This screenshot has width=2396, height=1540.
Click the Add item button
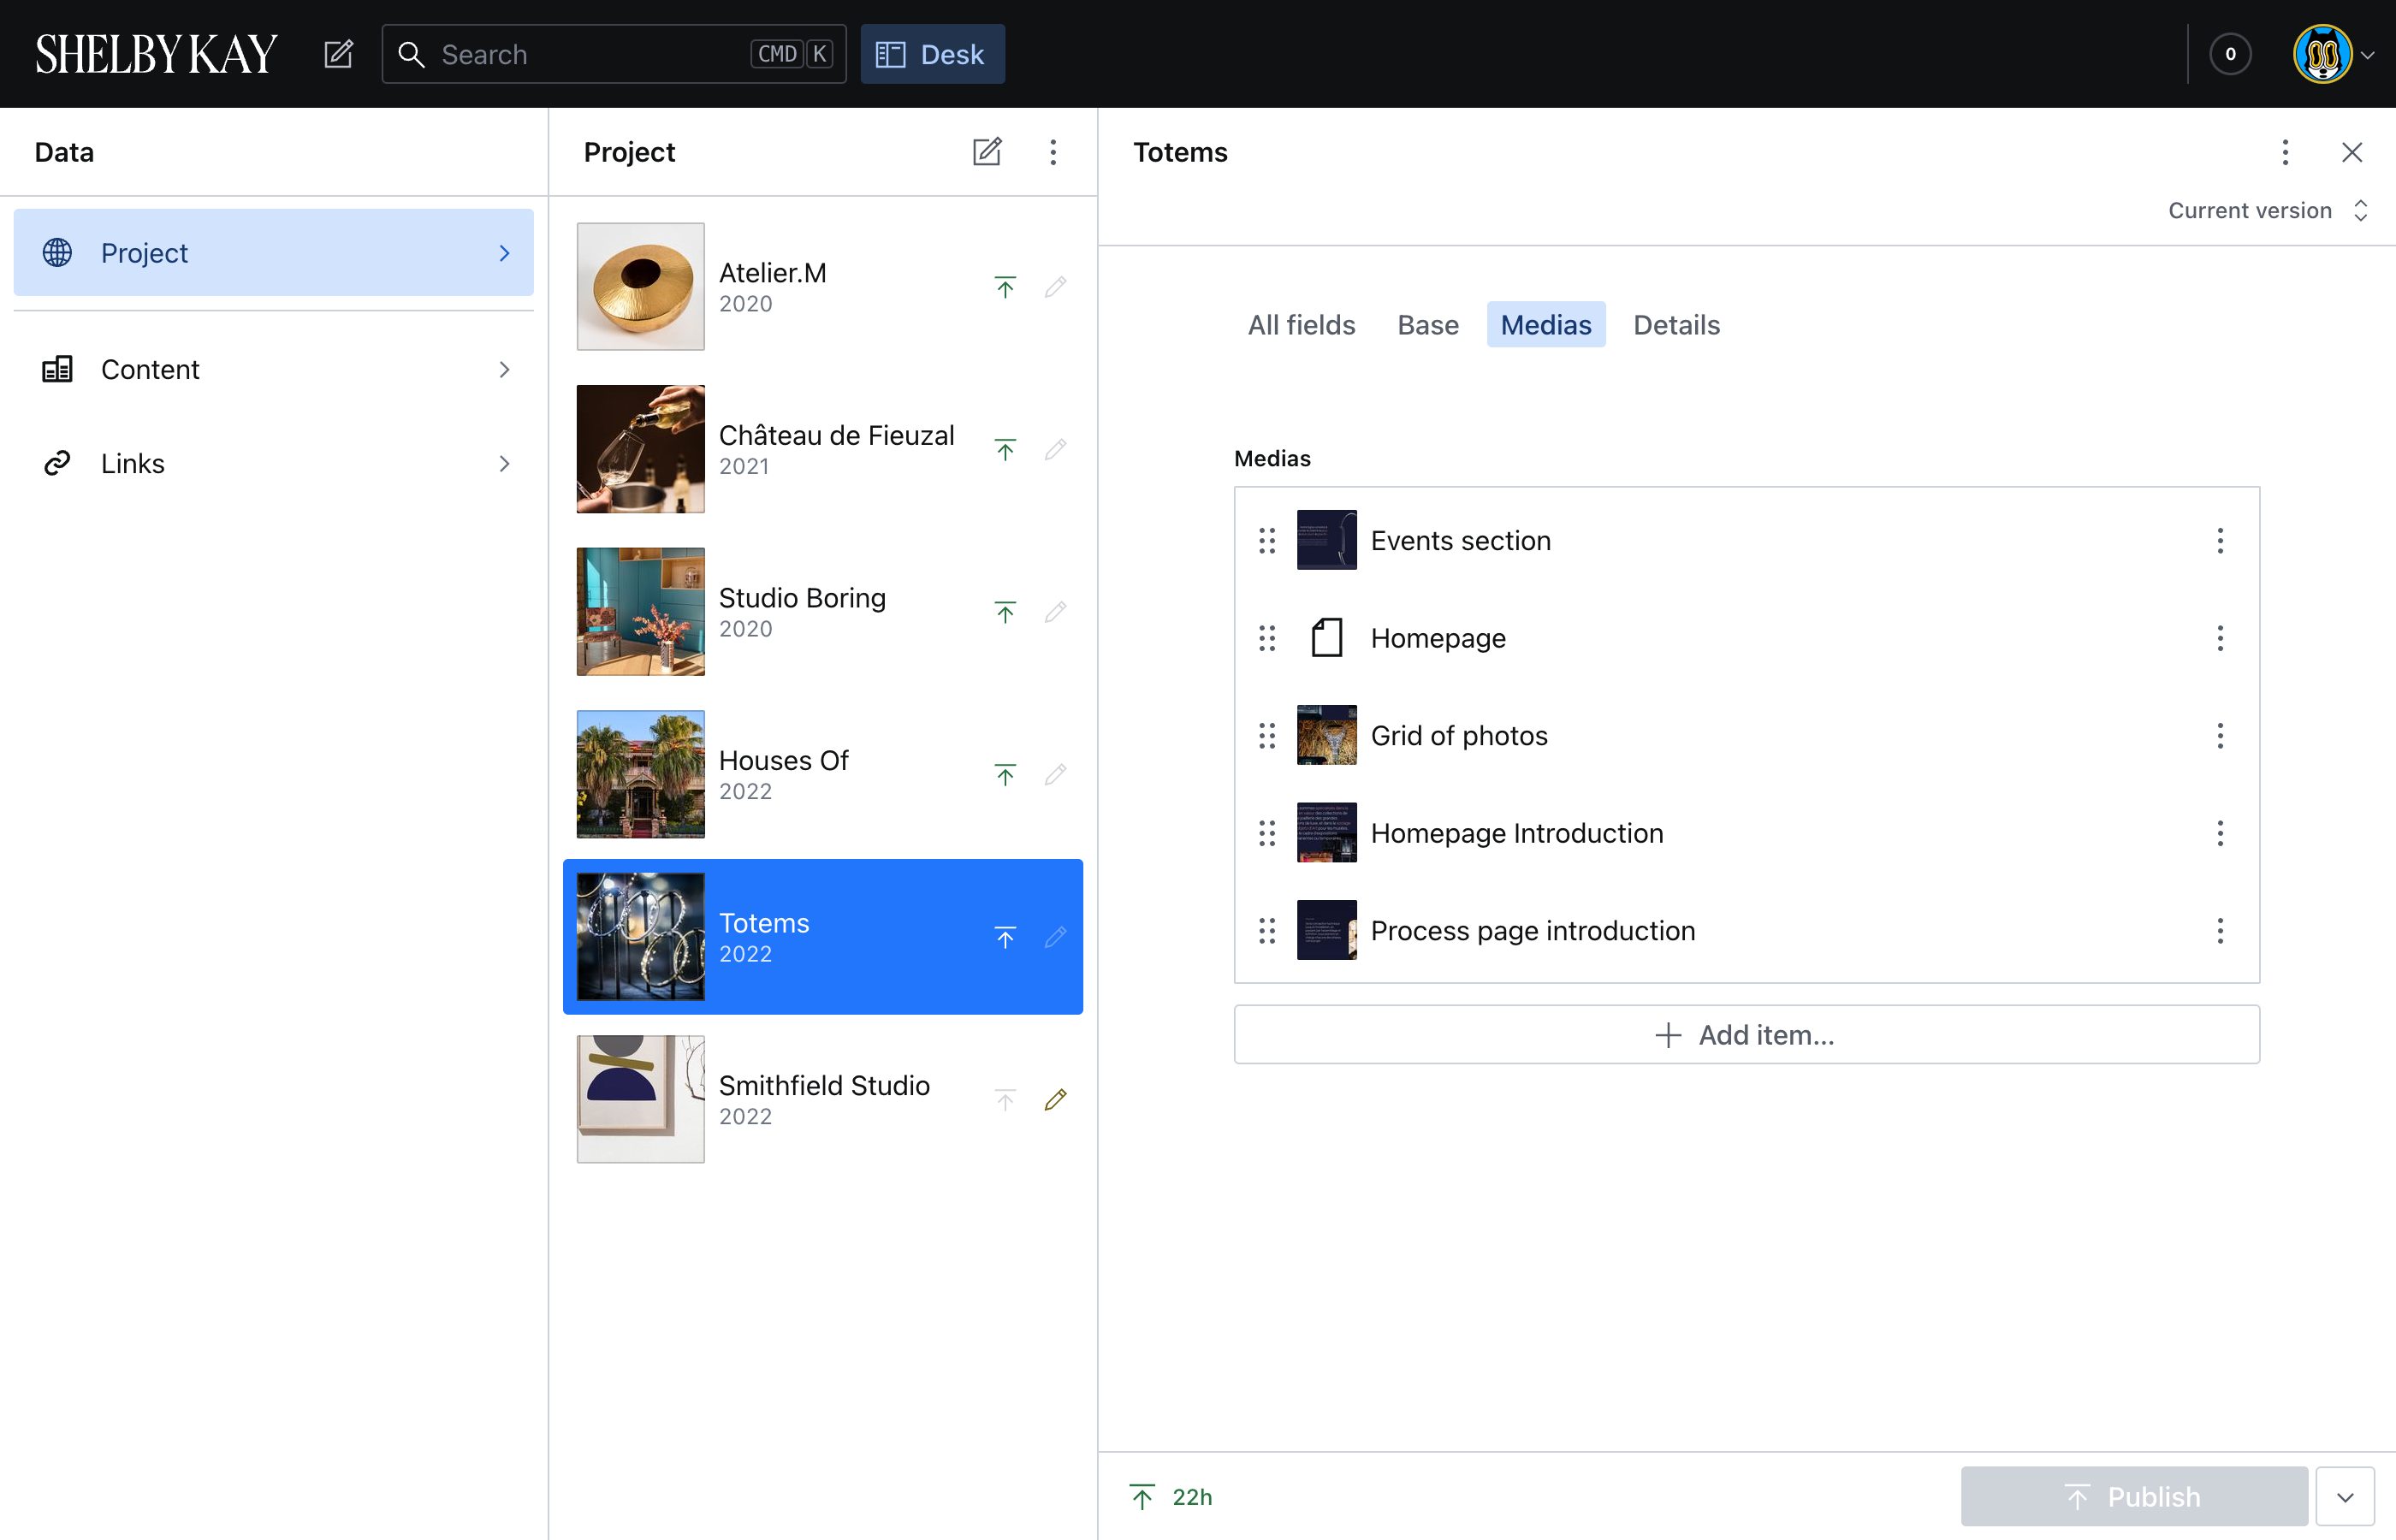tap(1746, 1035)
